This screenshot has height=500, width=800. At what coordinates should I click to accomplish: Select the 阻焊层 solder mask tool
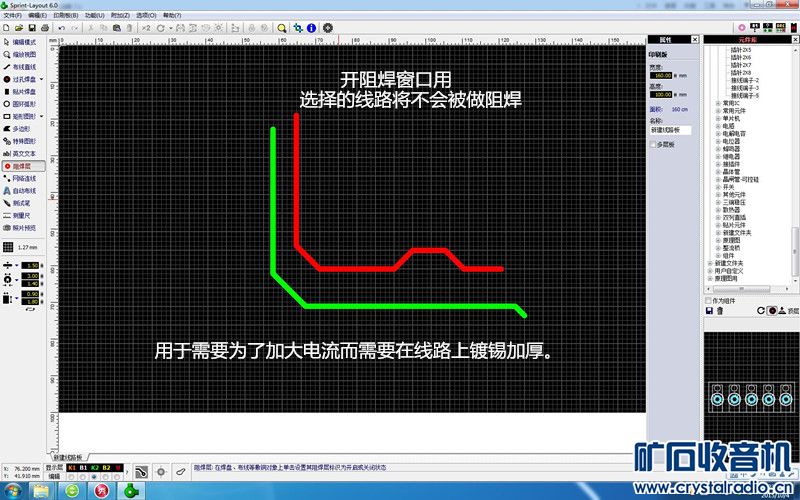pos(23,166)
